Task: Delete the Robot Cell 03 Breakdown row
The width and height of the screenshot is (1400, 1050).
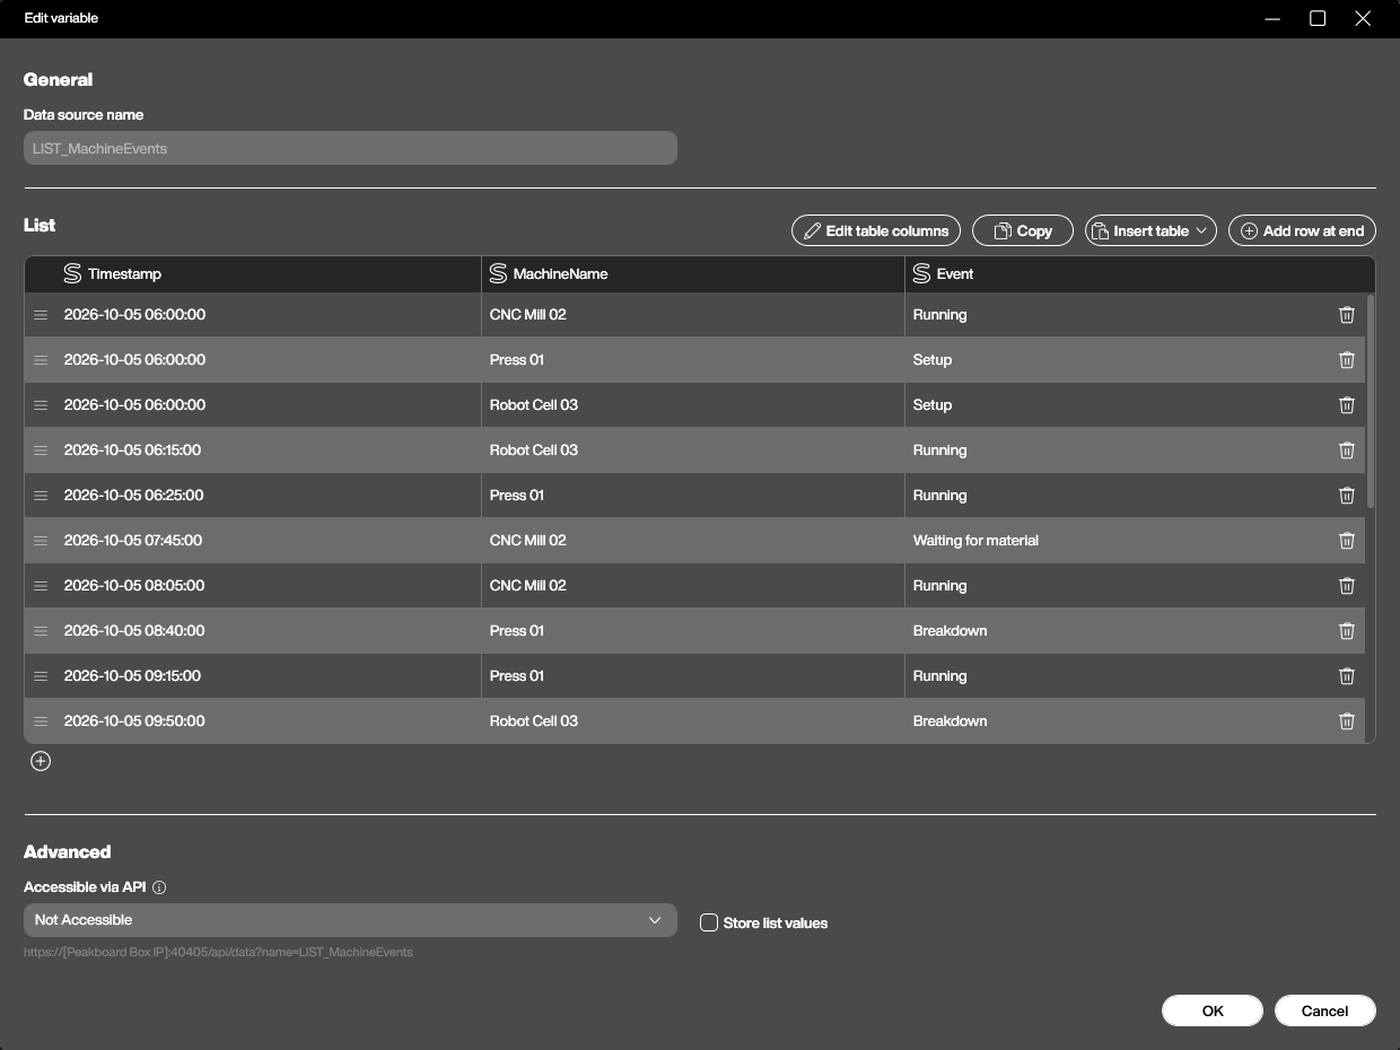Action: [1346, 721]
